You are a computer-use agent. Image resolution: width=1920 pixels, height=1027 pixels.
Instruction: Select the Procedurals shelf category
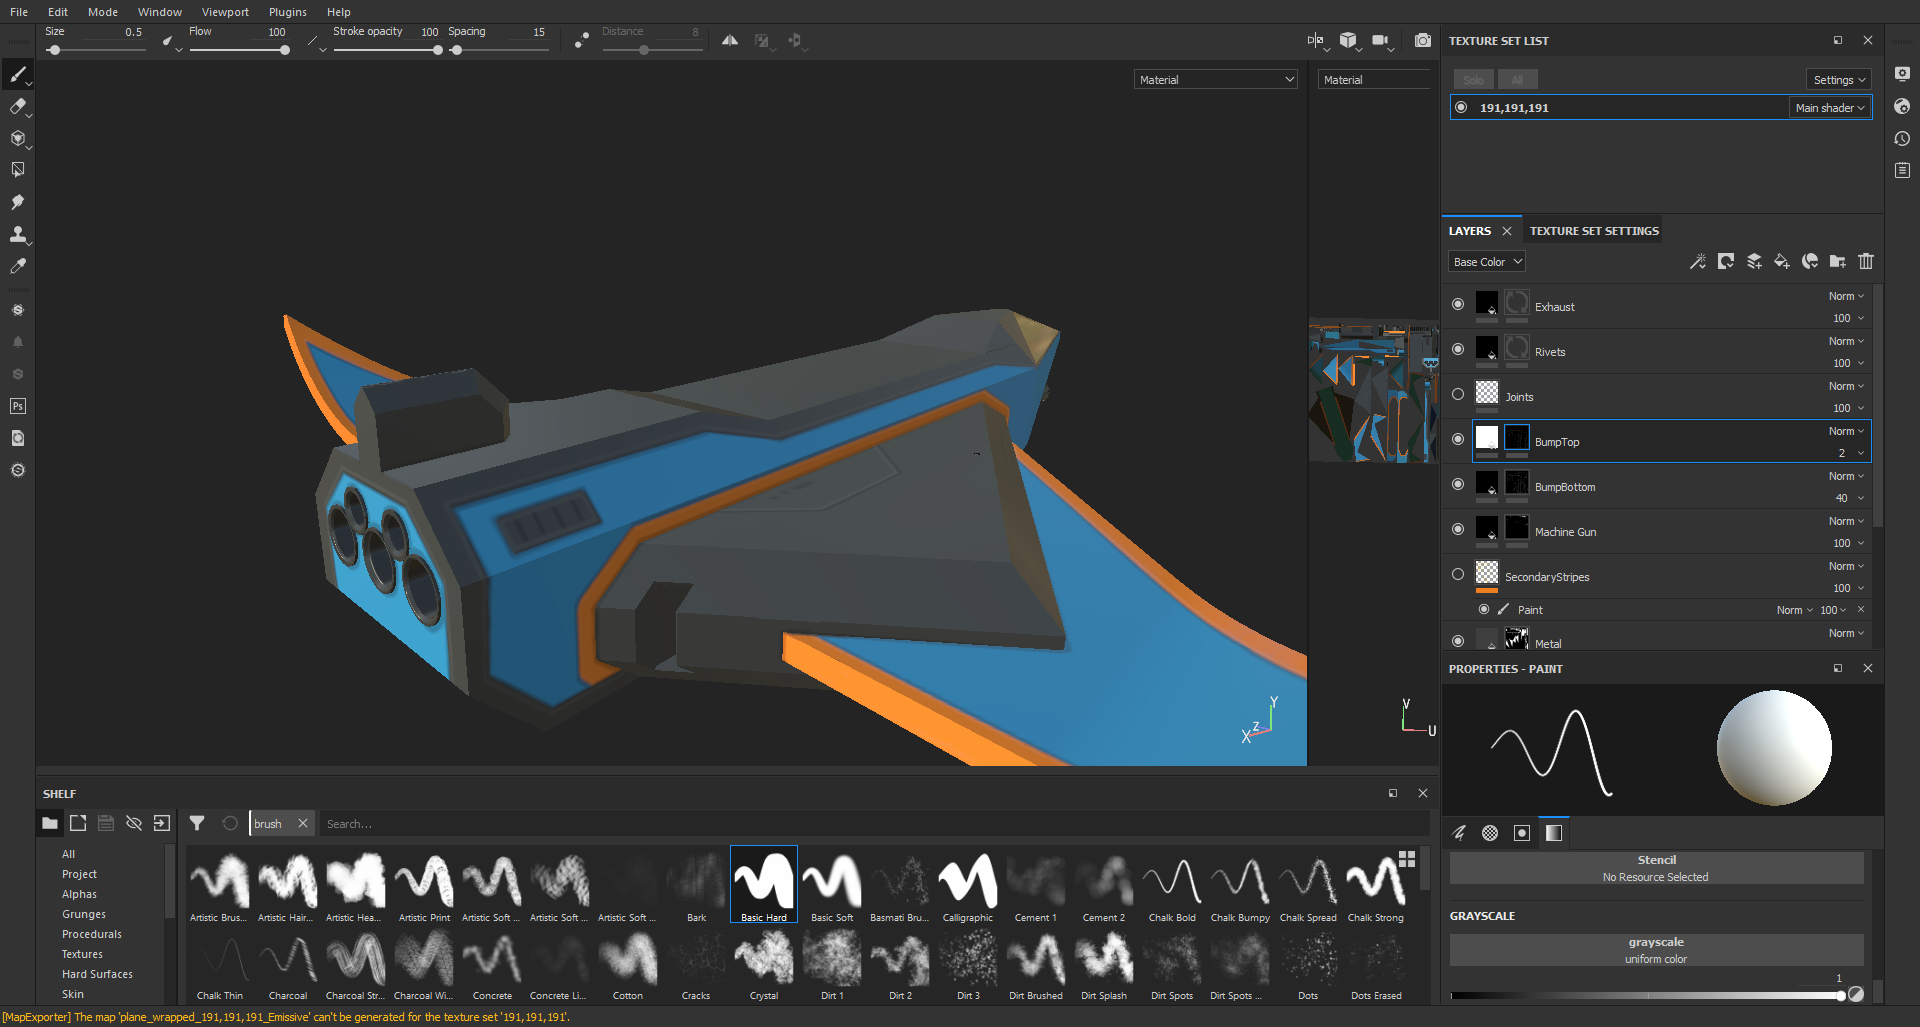[x=92, y=934]
